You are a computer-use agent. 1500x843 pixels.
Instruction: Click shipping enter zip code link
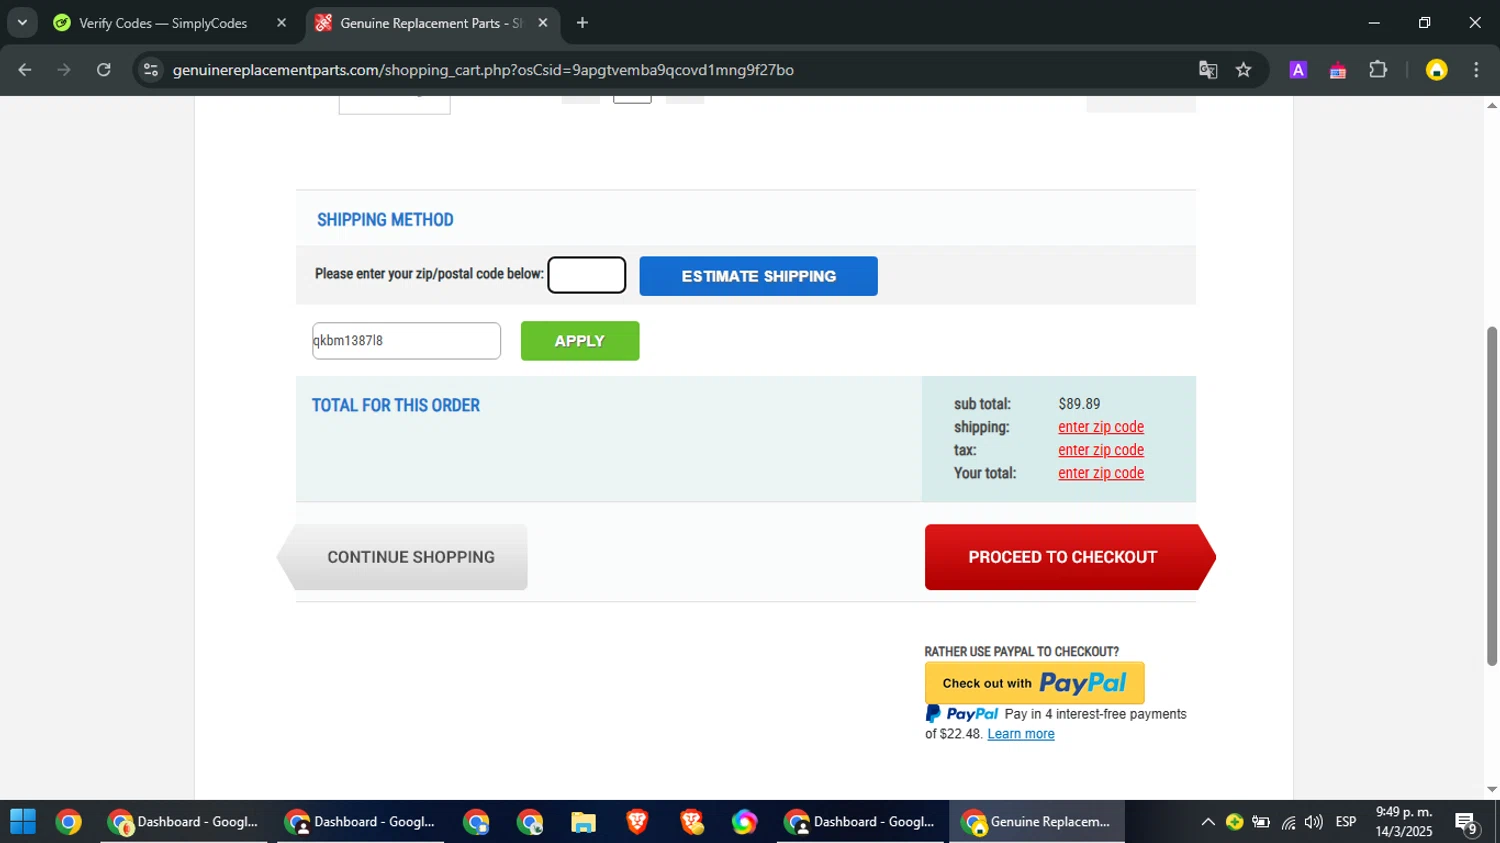1101,427
